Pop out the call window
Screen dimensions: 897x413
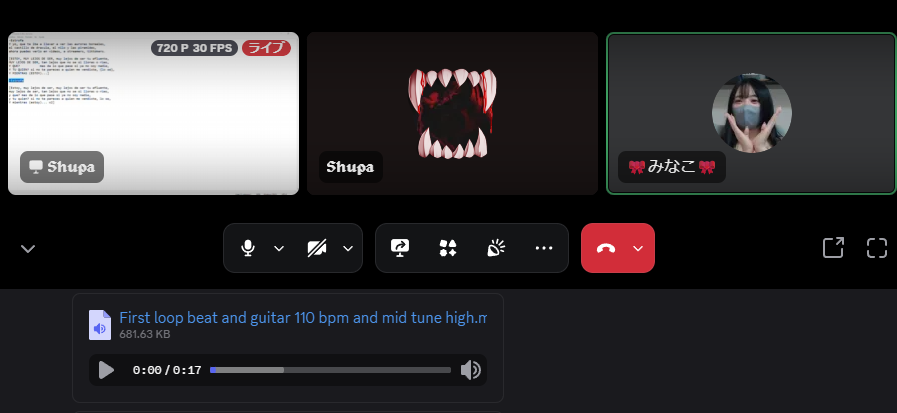[833, 248]
